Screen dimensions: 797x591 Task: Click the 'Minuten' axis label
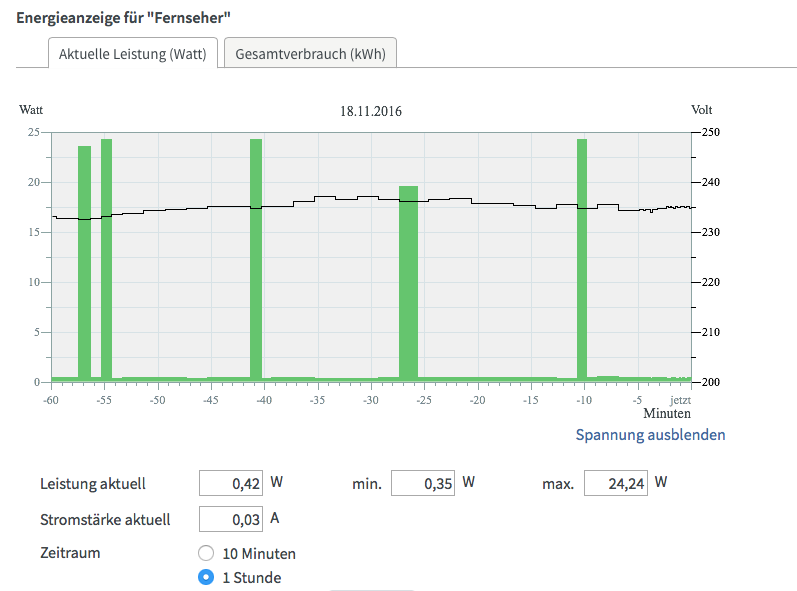pyautogui.click(x=668, y=413)
